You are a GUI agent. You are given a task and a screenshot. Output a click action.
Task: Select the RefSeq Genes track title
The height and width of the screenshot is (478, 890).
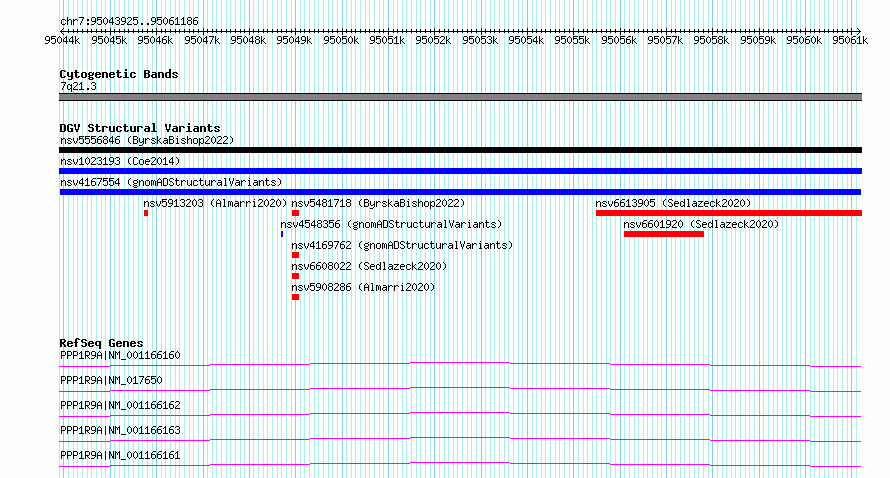pos(101,343)
